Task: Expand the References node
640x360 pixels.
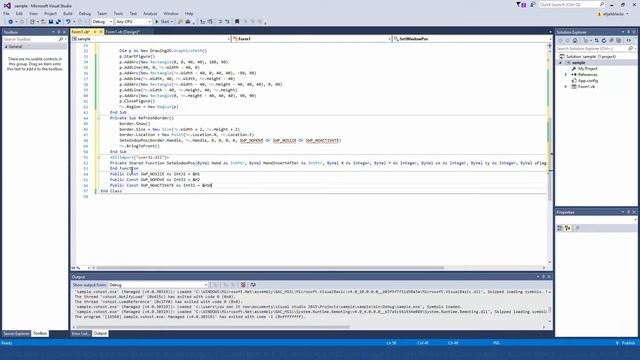Action: tap(566, 75)
